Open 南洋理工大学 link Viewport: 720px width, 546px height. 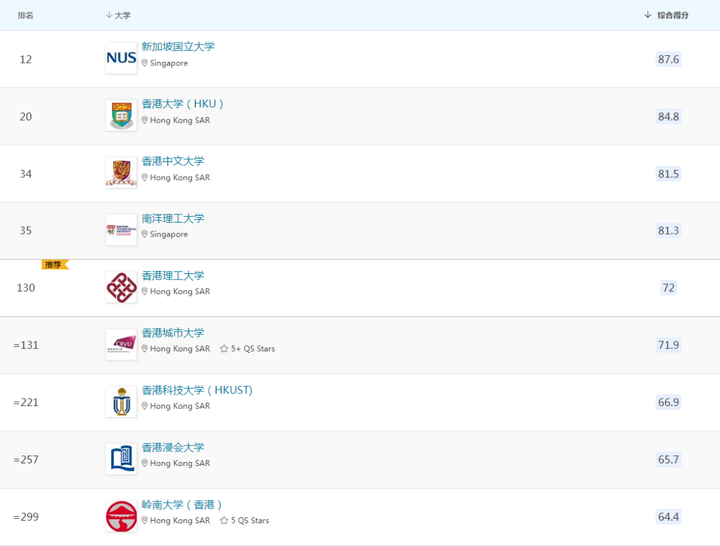coord(173,218)
